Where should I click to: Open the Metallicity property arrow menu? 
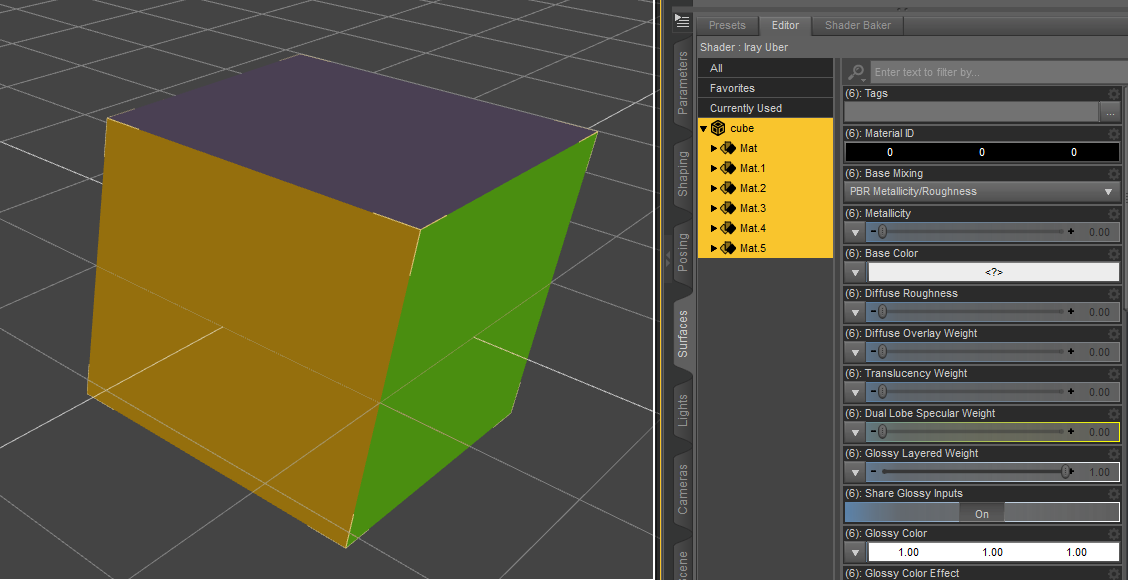tap(855, 232)
